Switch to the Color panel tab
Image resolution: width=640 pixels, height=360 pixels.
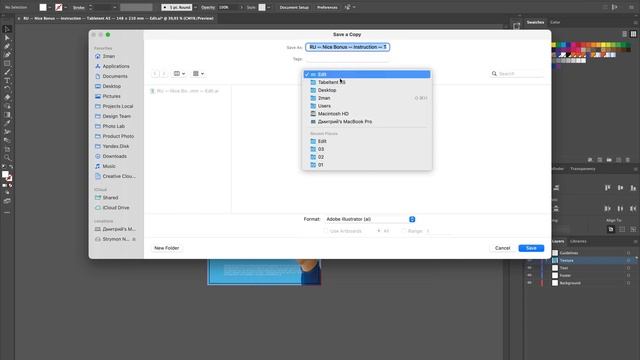[x=555, y=22]
